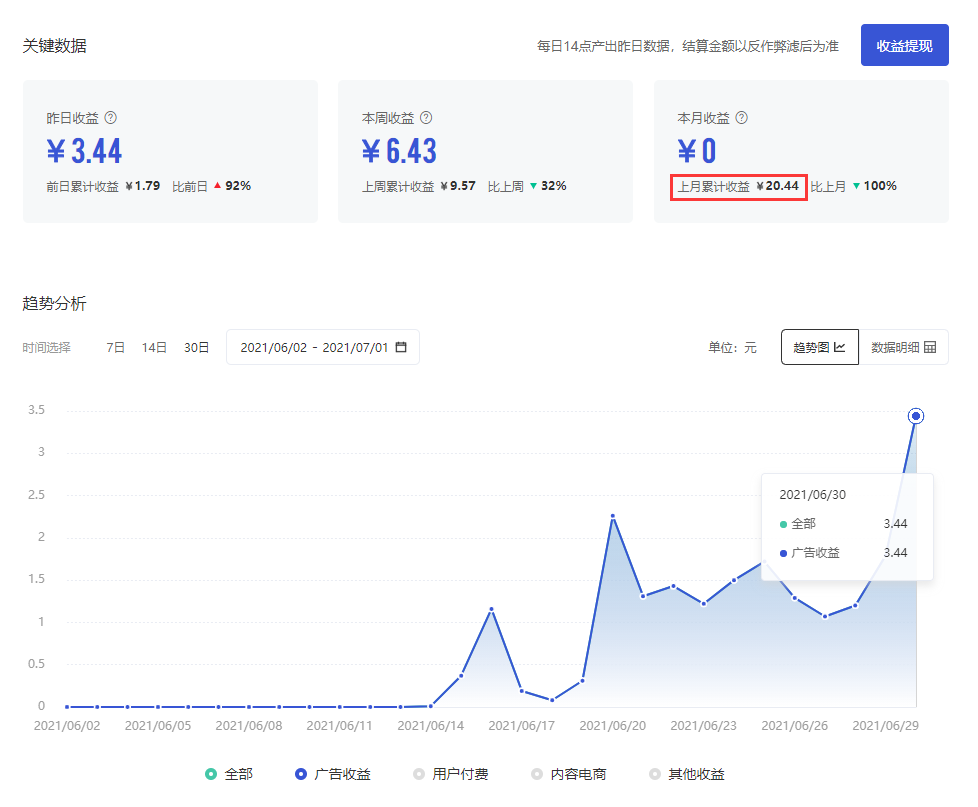Select the 14日 time range

click(154, 347)
